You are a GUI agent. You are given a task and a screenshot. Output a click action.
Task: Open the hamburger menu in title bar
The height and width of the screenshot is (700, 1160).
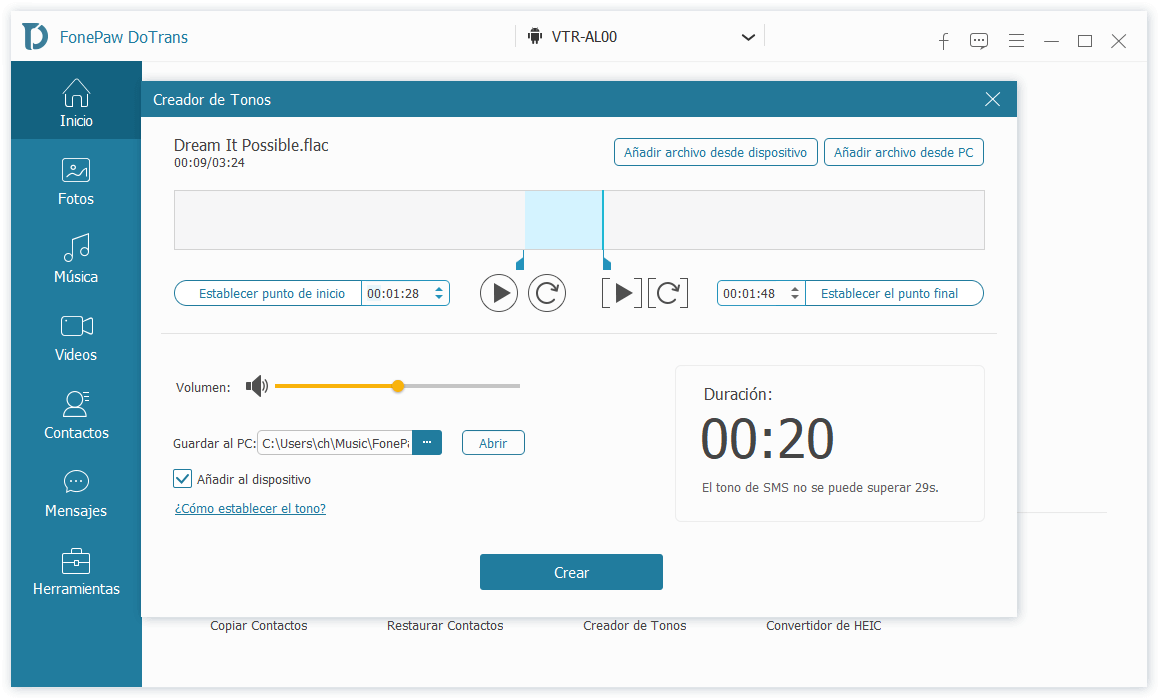[x=1016, y=41]
